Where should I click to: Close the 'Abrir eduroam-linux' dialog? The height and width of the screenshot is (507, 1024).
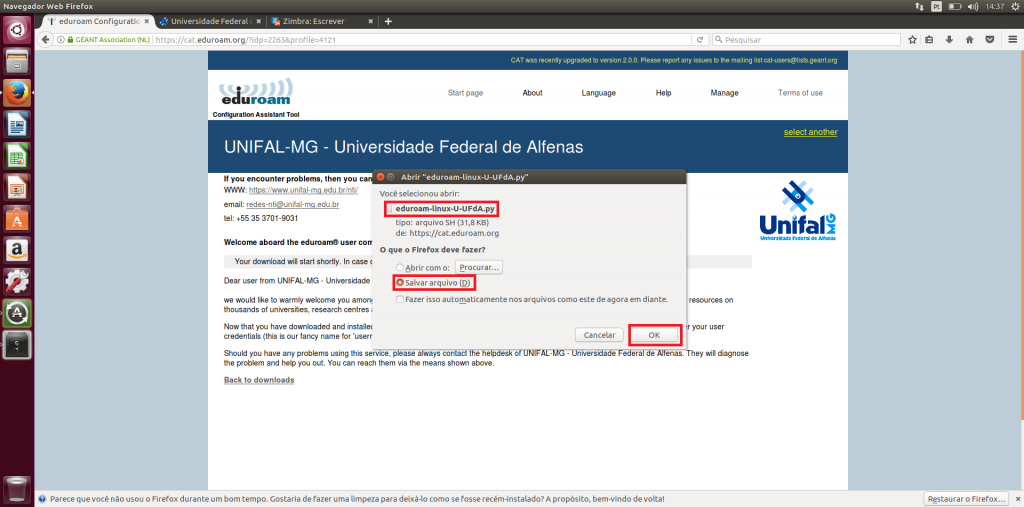coord(381,176)
